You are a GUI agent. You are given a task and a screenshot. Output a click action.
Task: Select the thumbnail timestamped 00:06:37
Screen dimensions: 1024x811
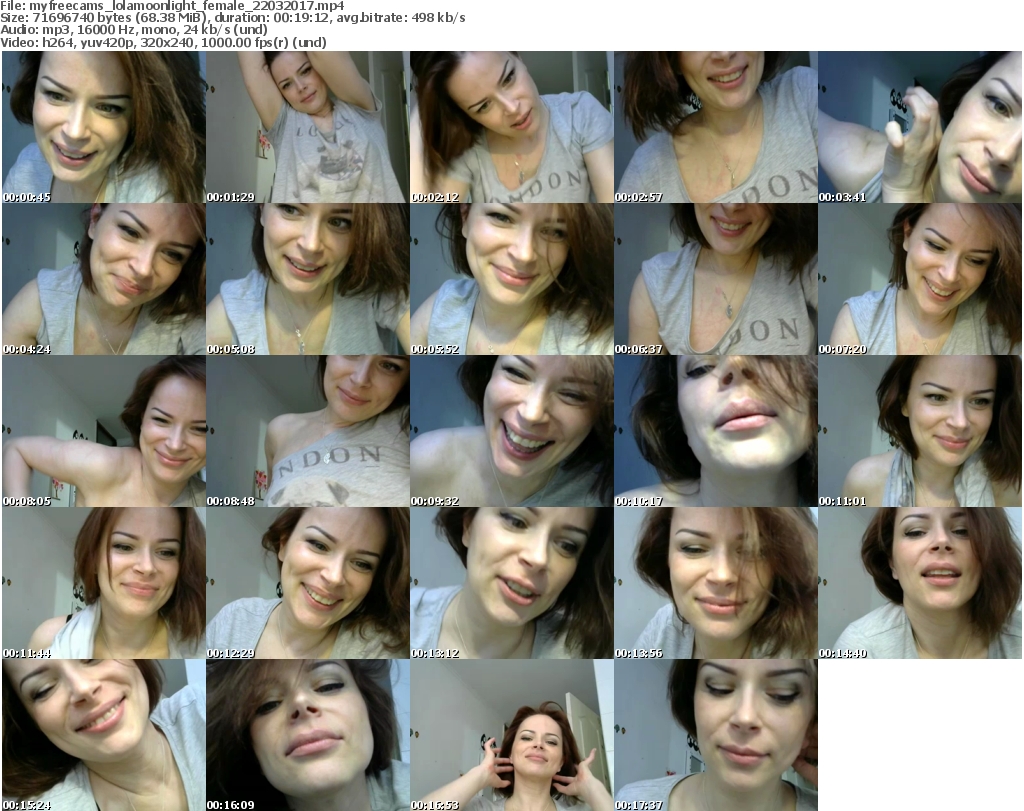tap(715, 279)
